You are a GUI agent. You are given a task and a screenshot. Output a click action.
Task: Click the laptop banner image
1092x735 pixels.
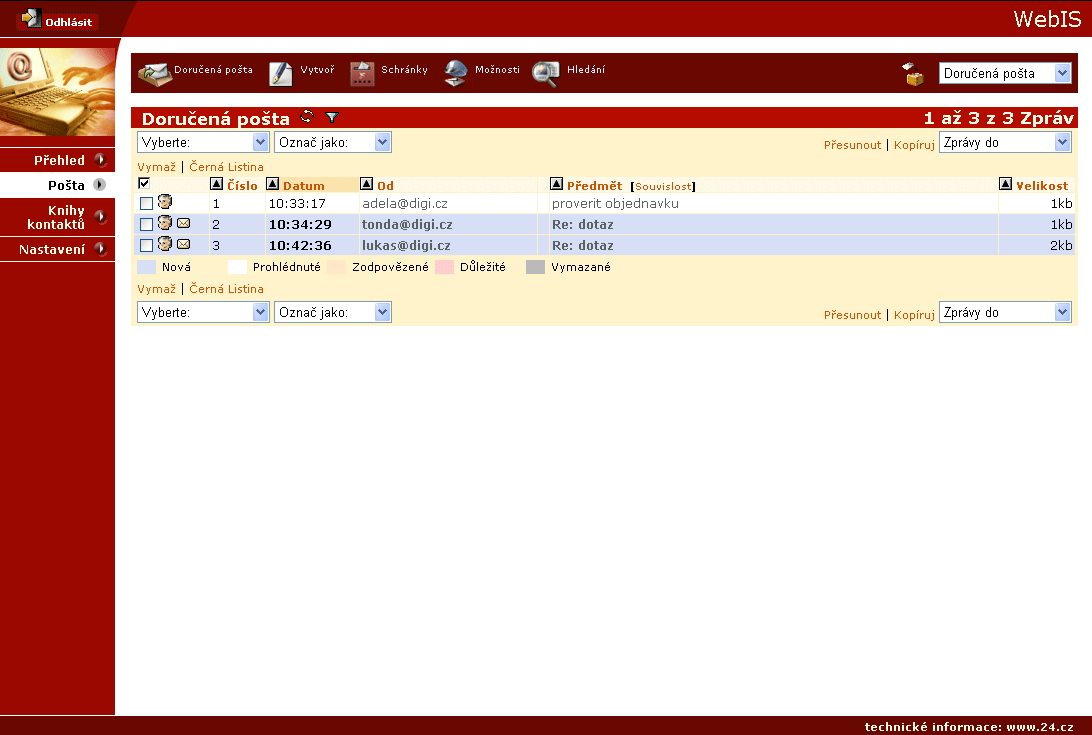point(57,92)
